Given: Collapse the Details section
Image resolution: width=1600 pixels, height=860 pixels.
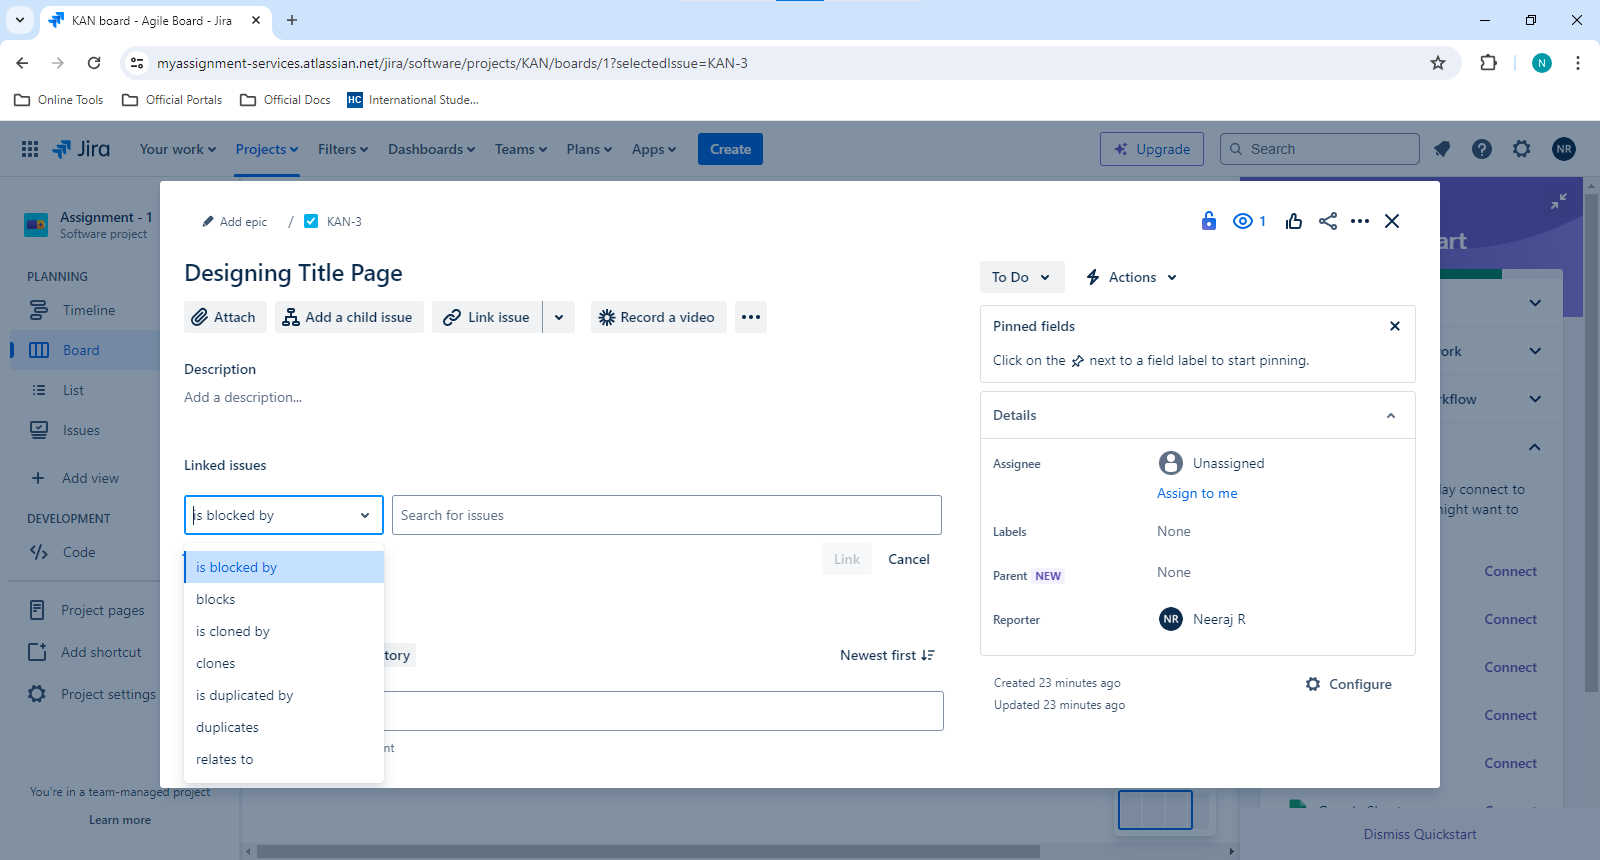Looking at the screenshot, I should (x=1391, y=415).
